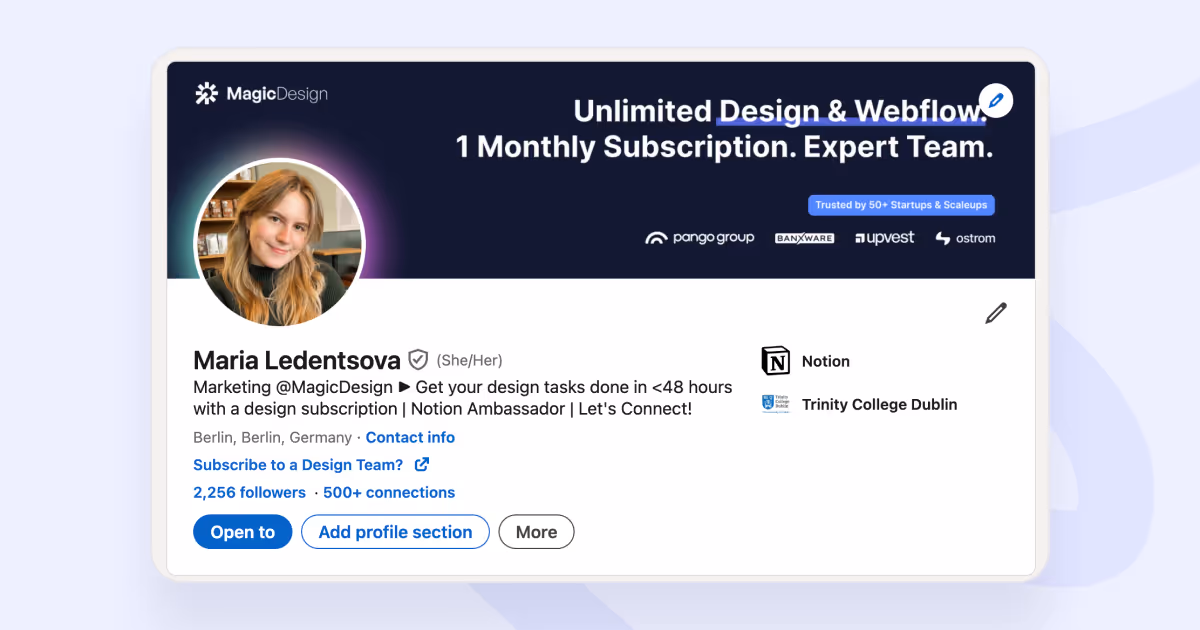Click the (She/Her) pronouns text

point(469,360)
